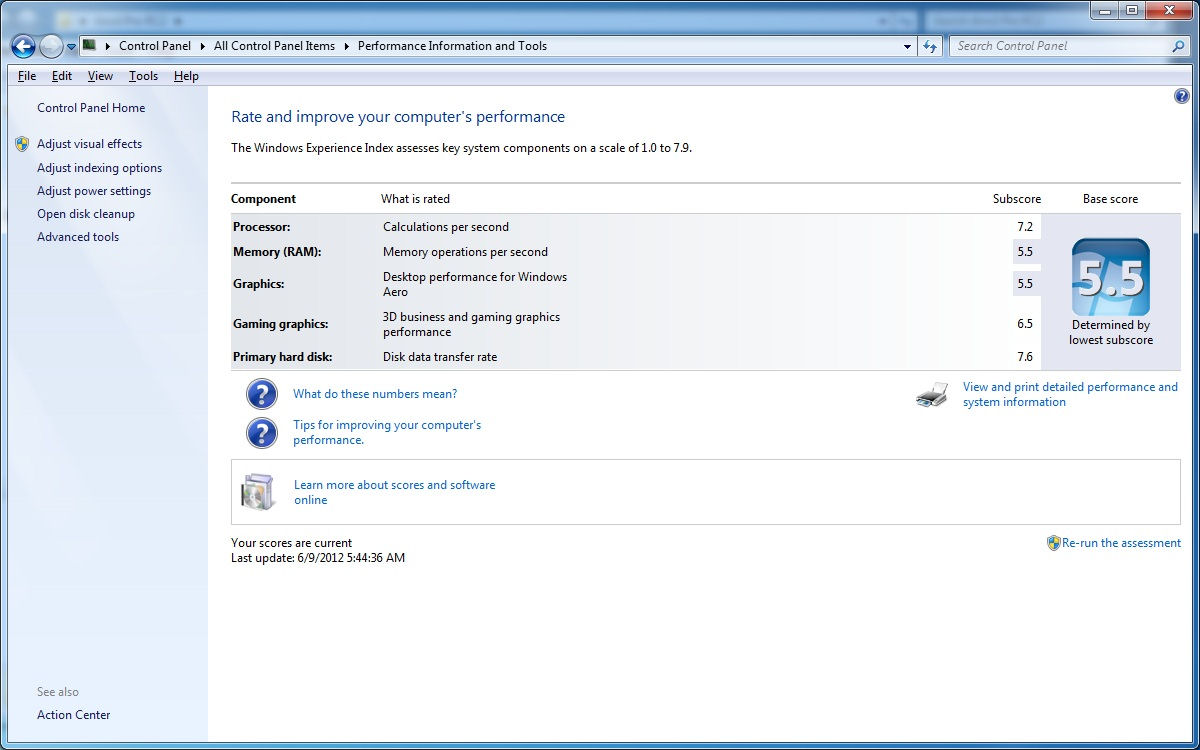Click question icon beside performance tips link

(x=262, y=433)
